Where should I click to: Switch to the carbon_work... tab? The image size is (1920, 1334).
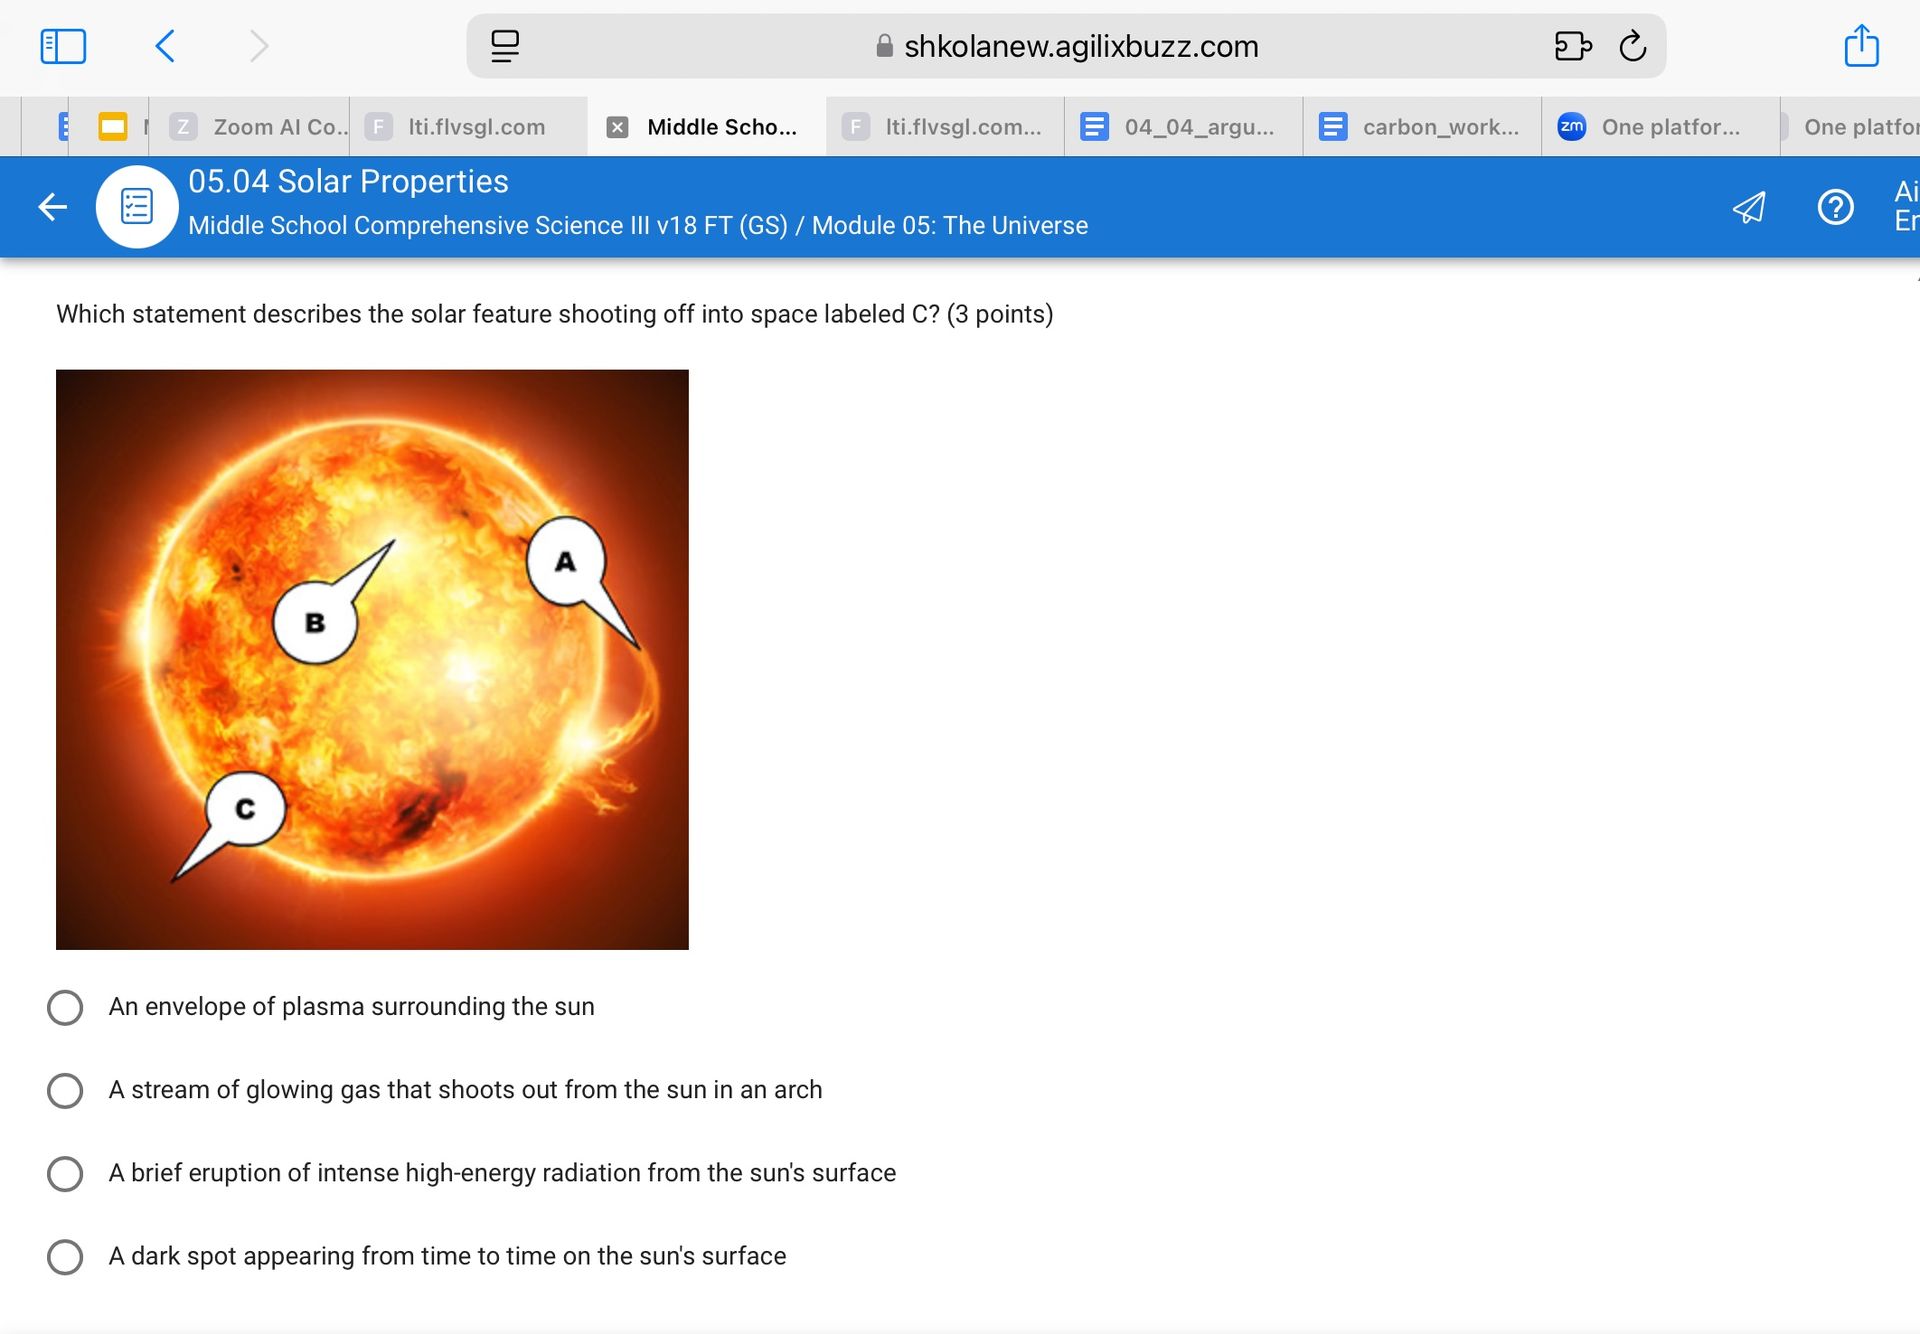click(x=1422, y=127)
